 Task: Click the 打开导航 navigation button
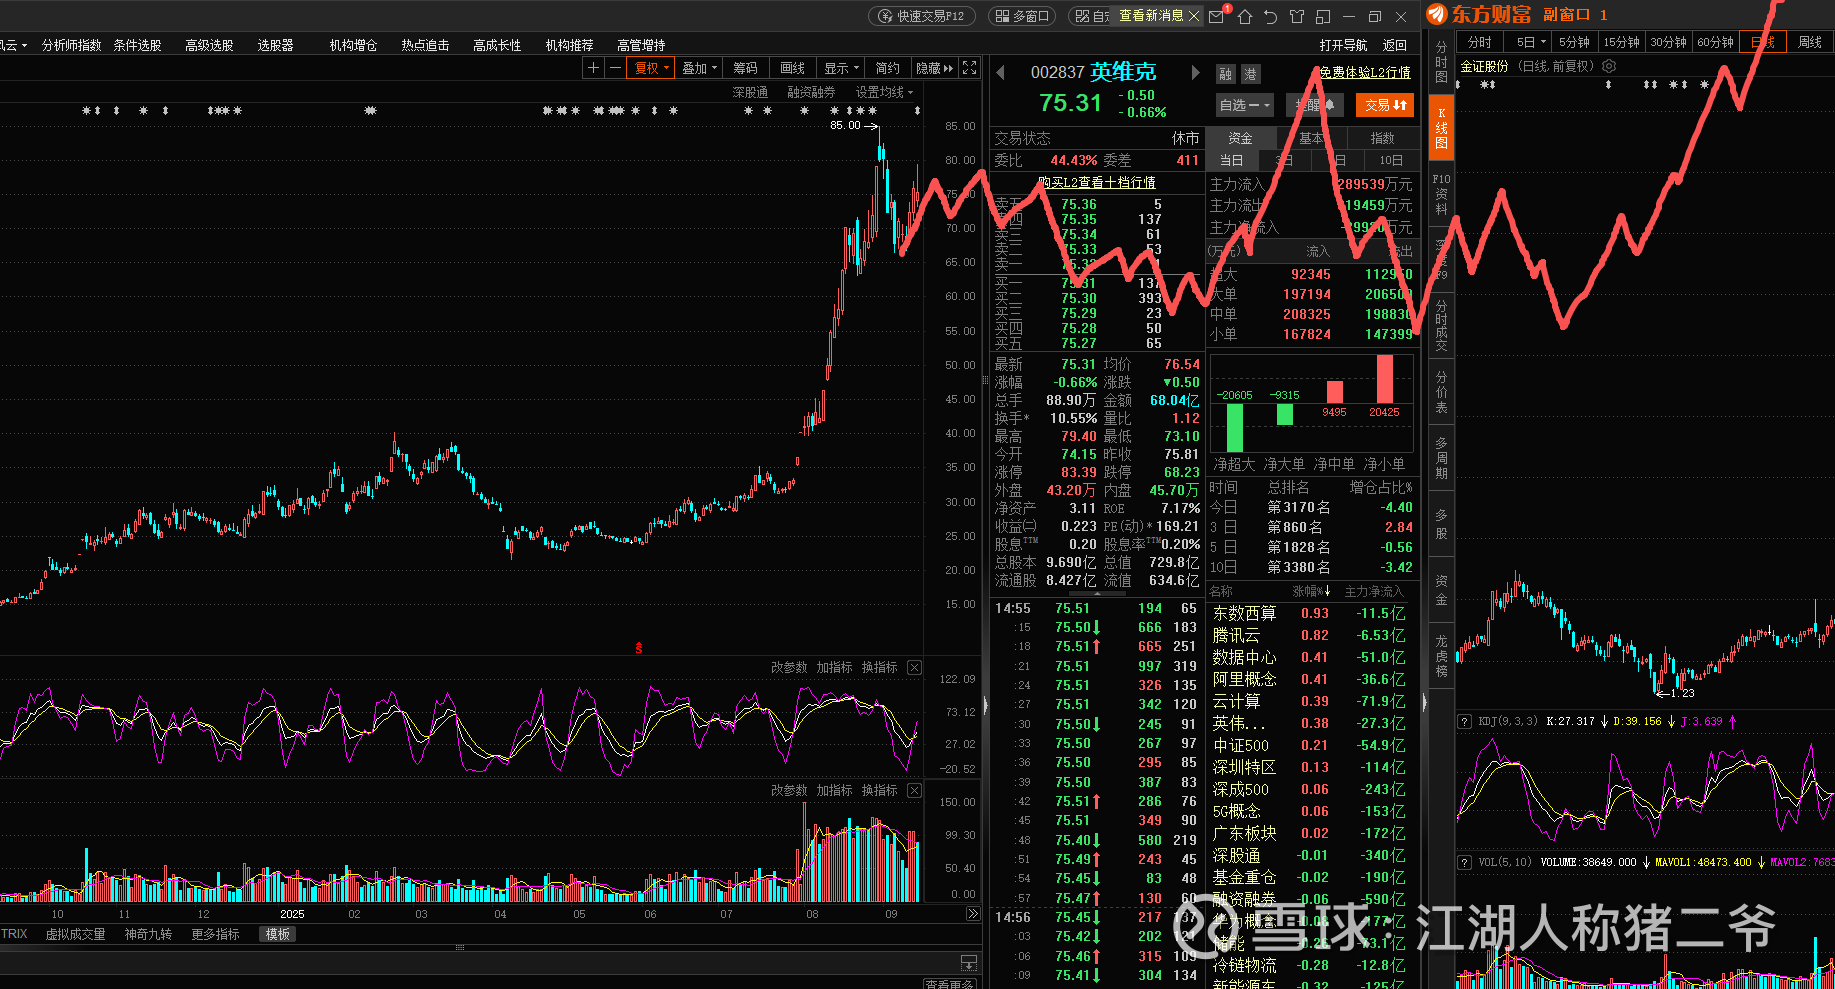tap(1343, 45)
